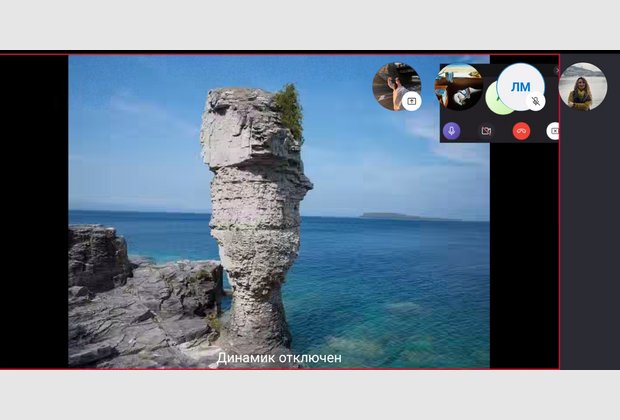Click the screen-sharing badge on the first participant avatar
620x420 pixels.
pyautogui.click(x=412, y=102)
